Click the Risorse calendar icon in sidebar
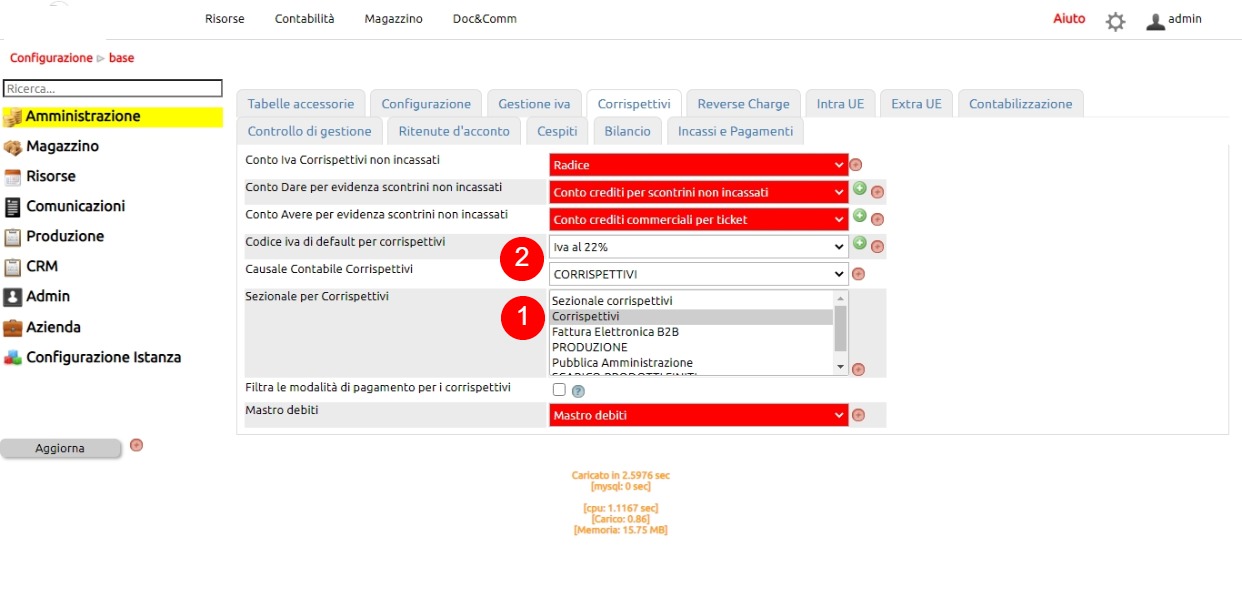Image resolution: width=1242 pixels, height=597 pixels. click(x=12, y=177)
